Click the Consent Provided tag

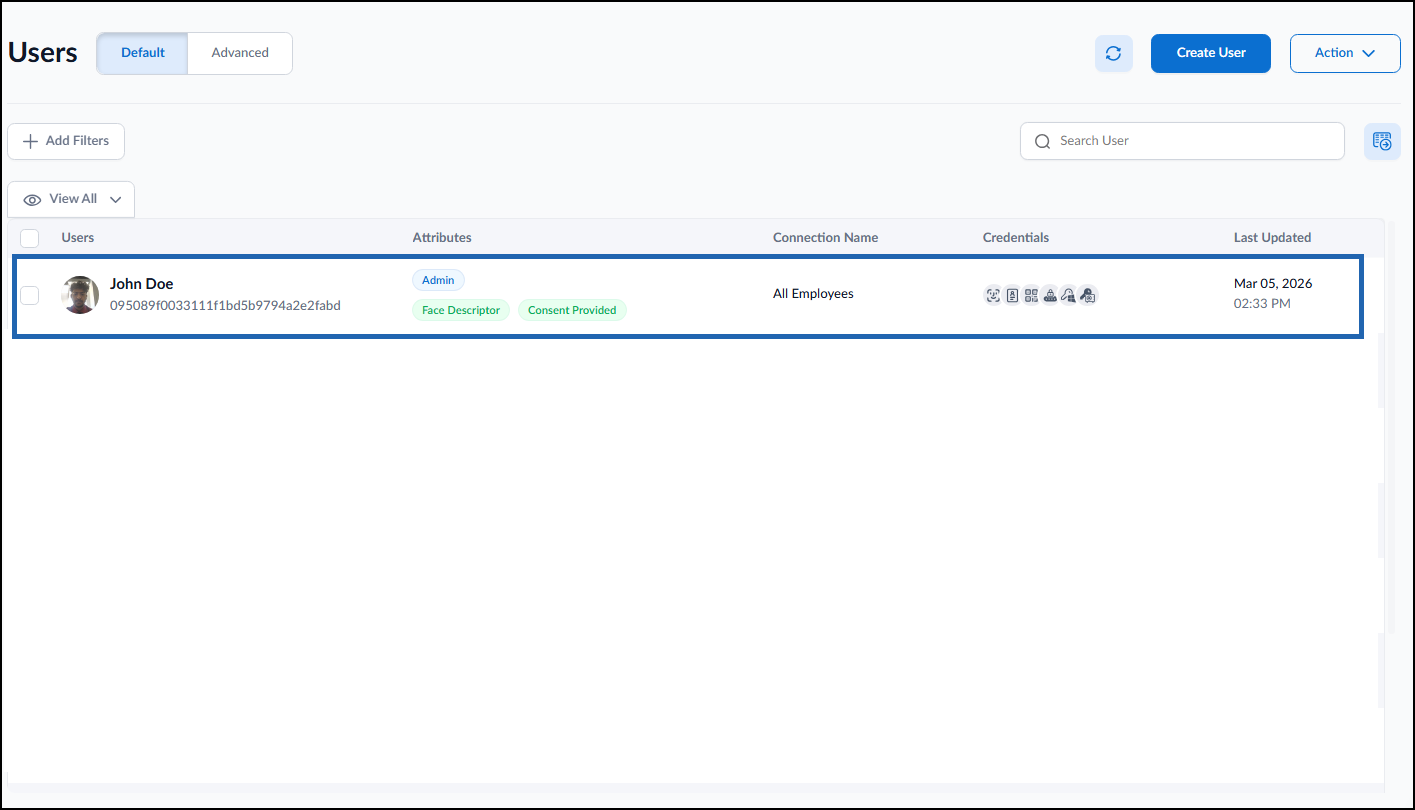click(x=572, y=310)
